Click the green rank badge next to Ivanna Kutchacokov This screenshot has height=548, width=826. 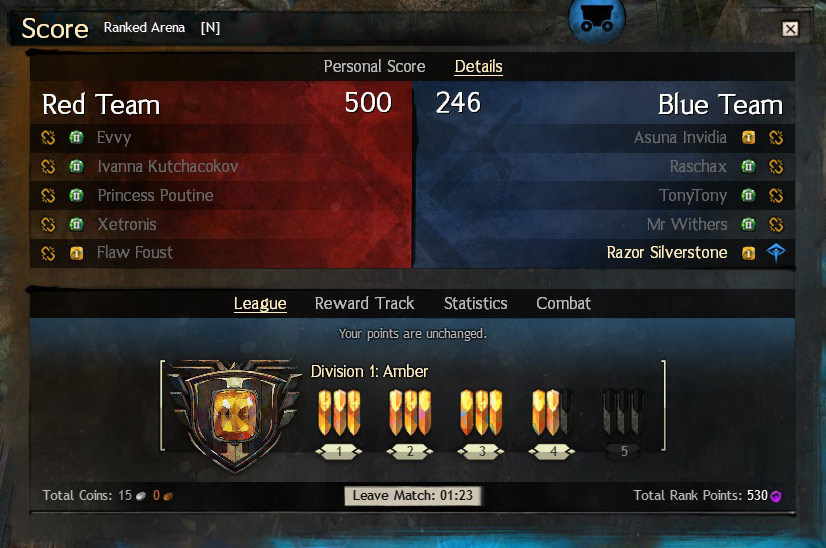(76, 167)
